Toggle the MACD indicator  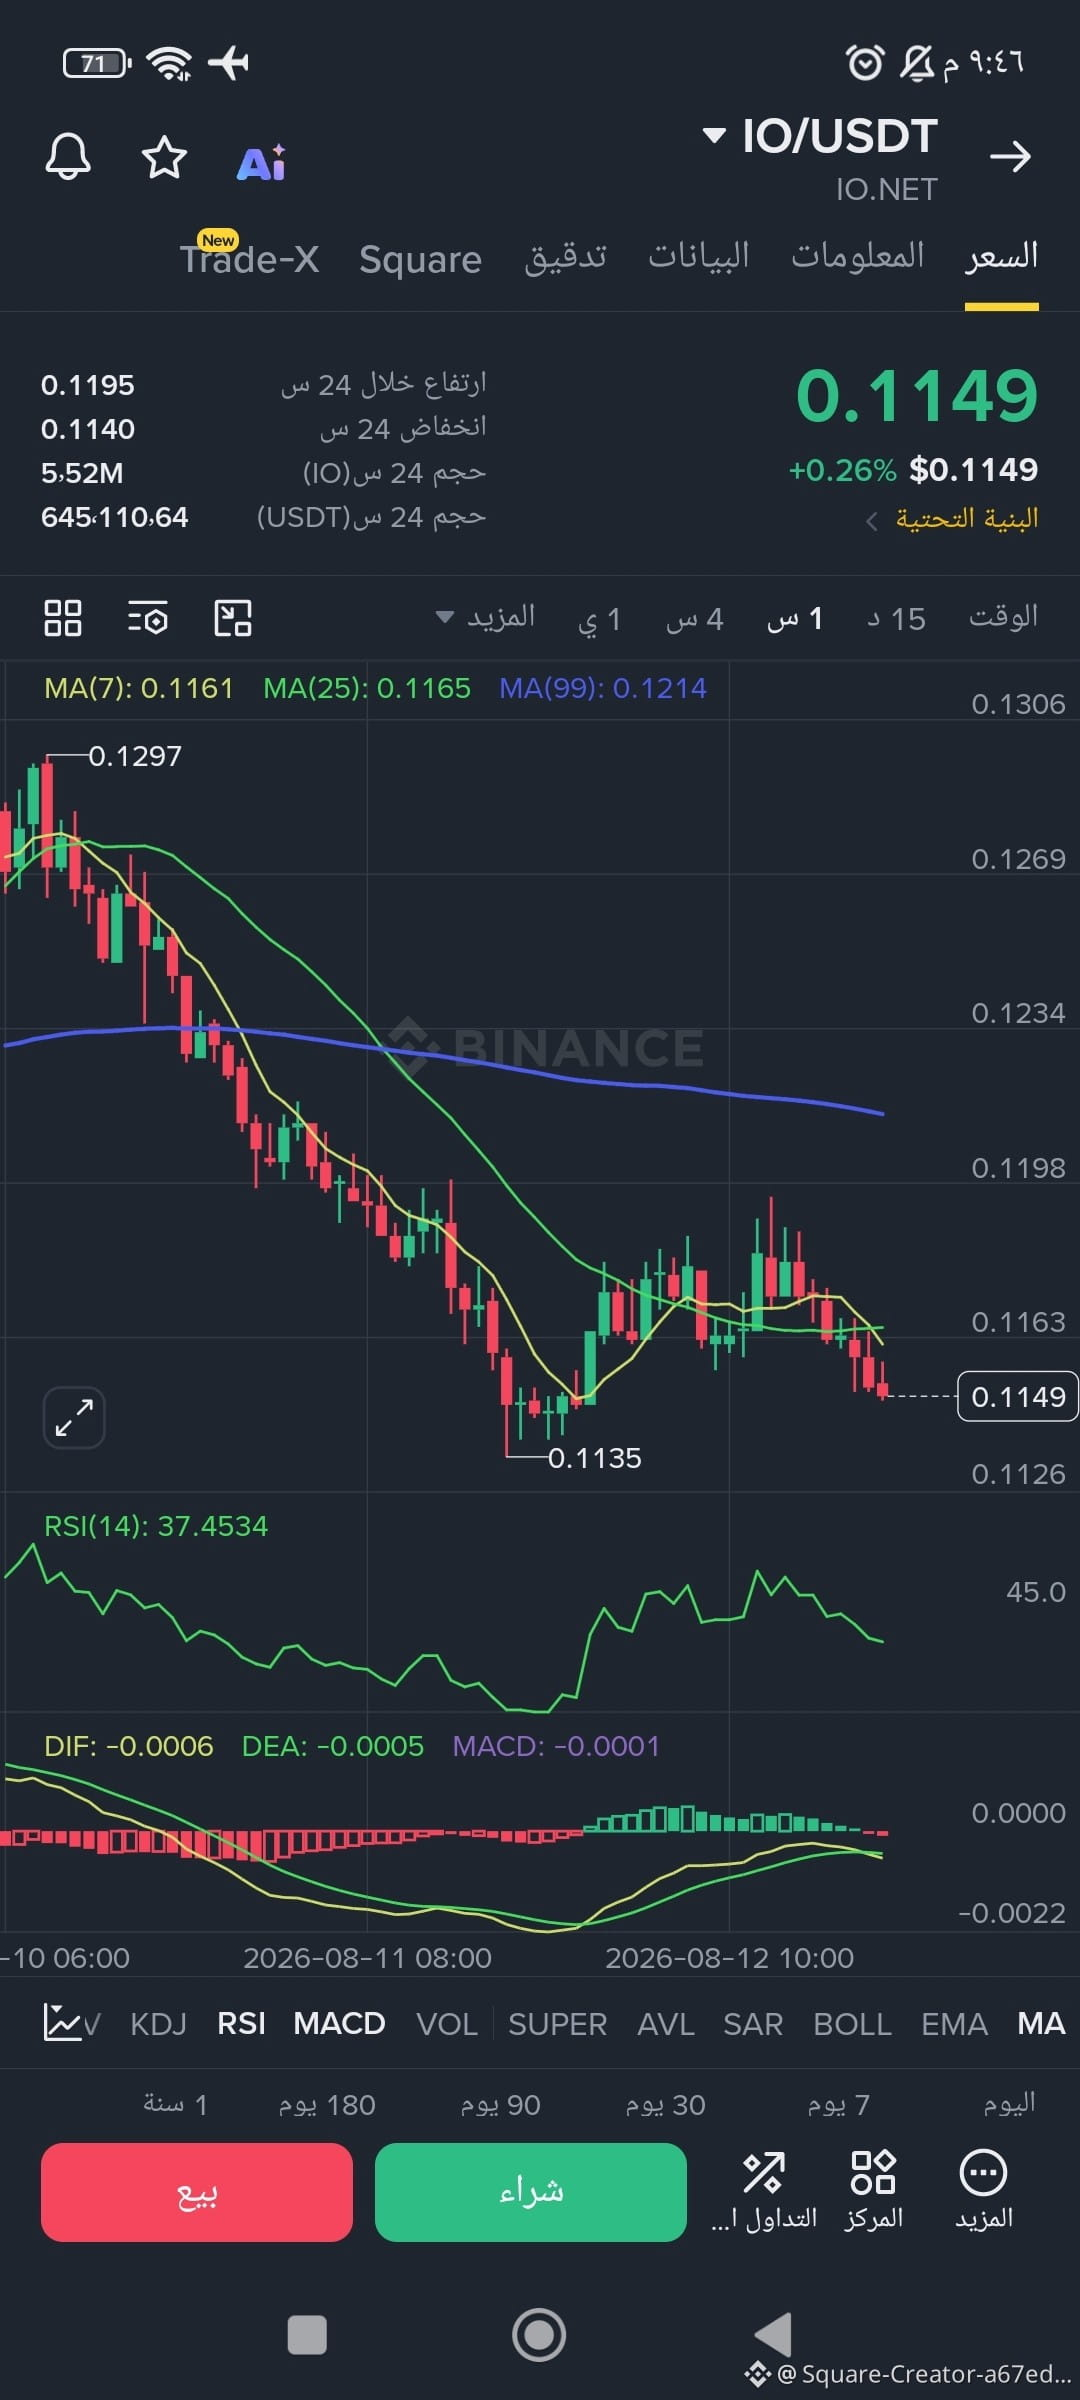point(339,2024)
